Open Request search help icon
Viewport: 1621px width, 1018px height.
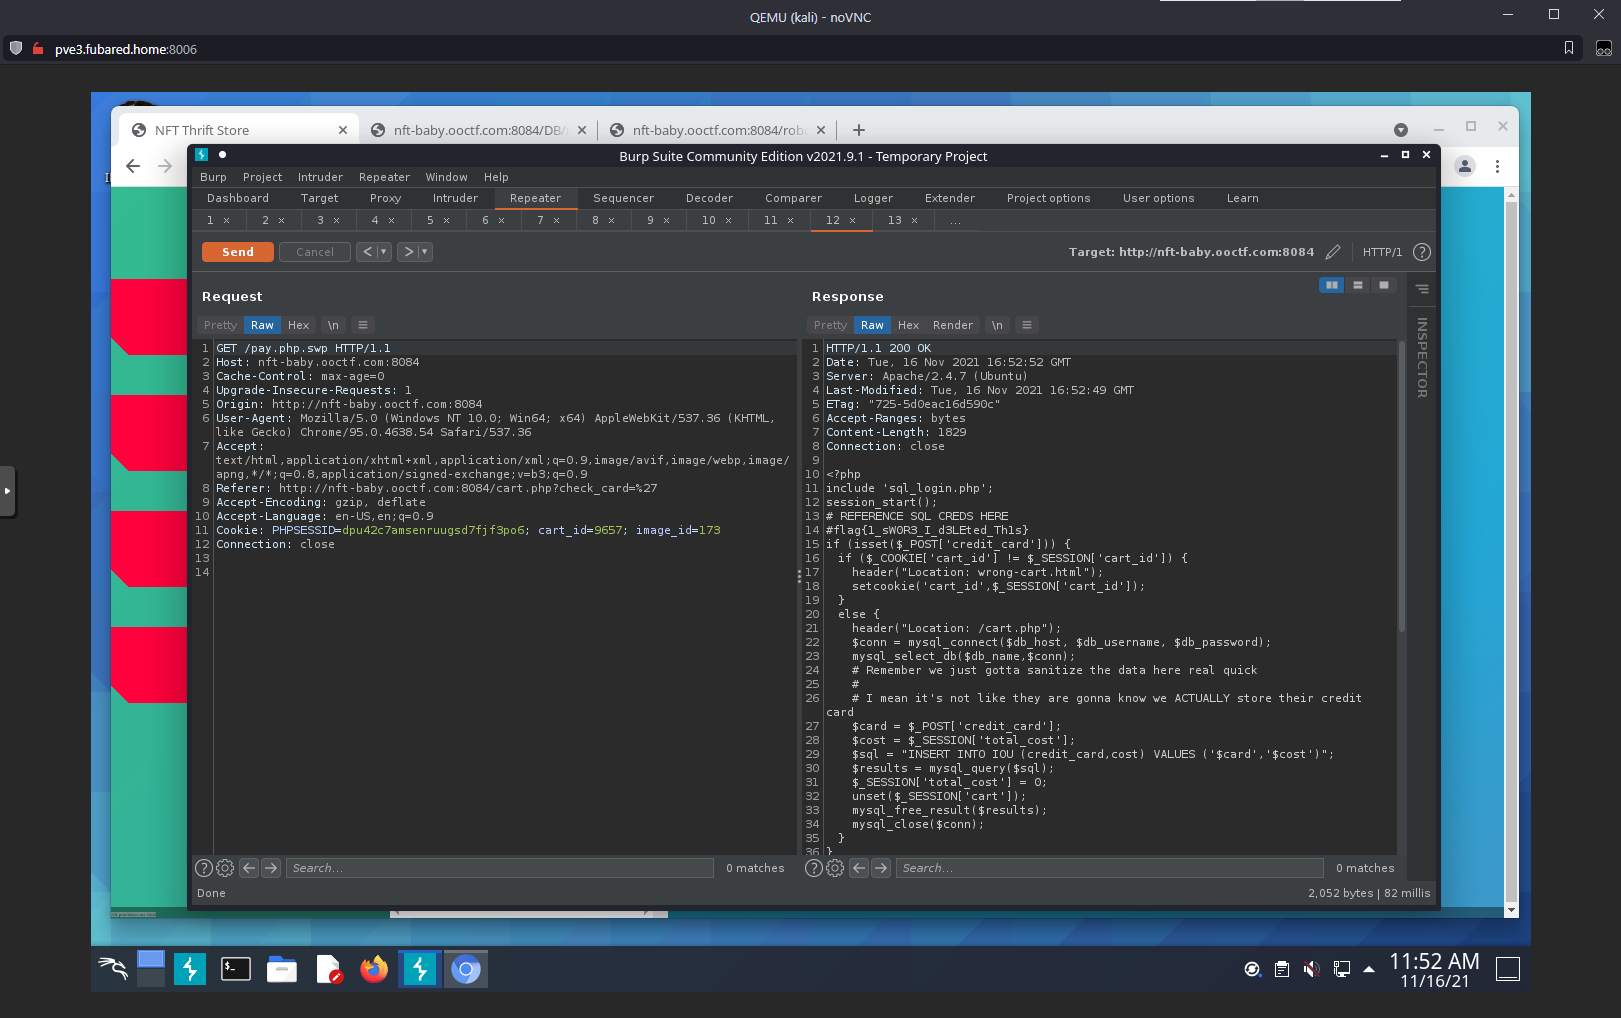point(204,868)
